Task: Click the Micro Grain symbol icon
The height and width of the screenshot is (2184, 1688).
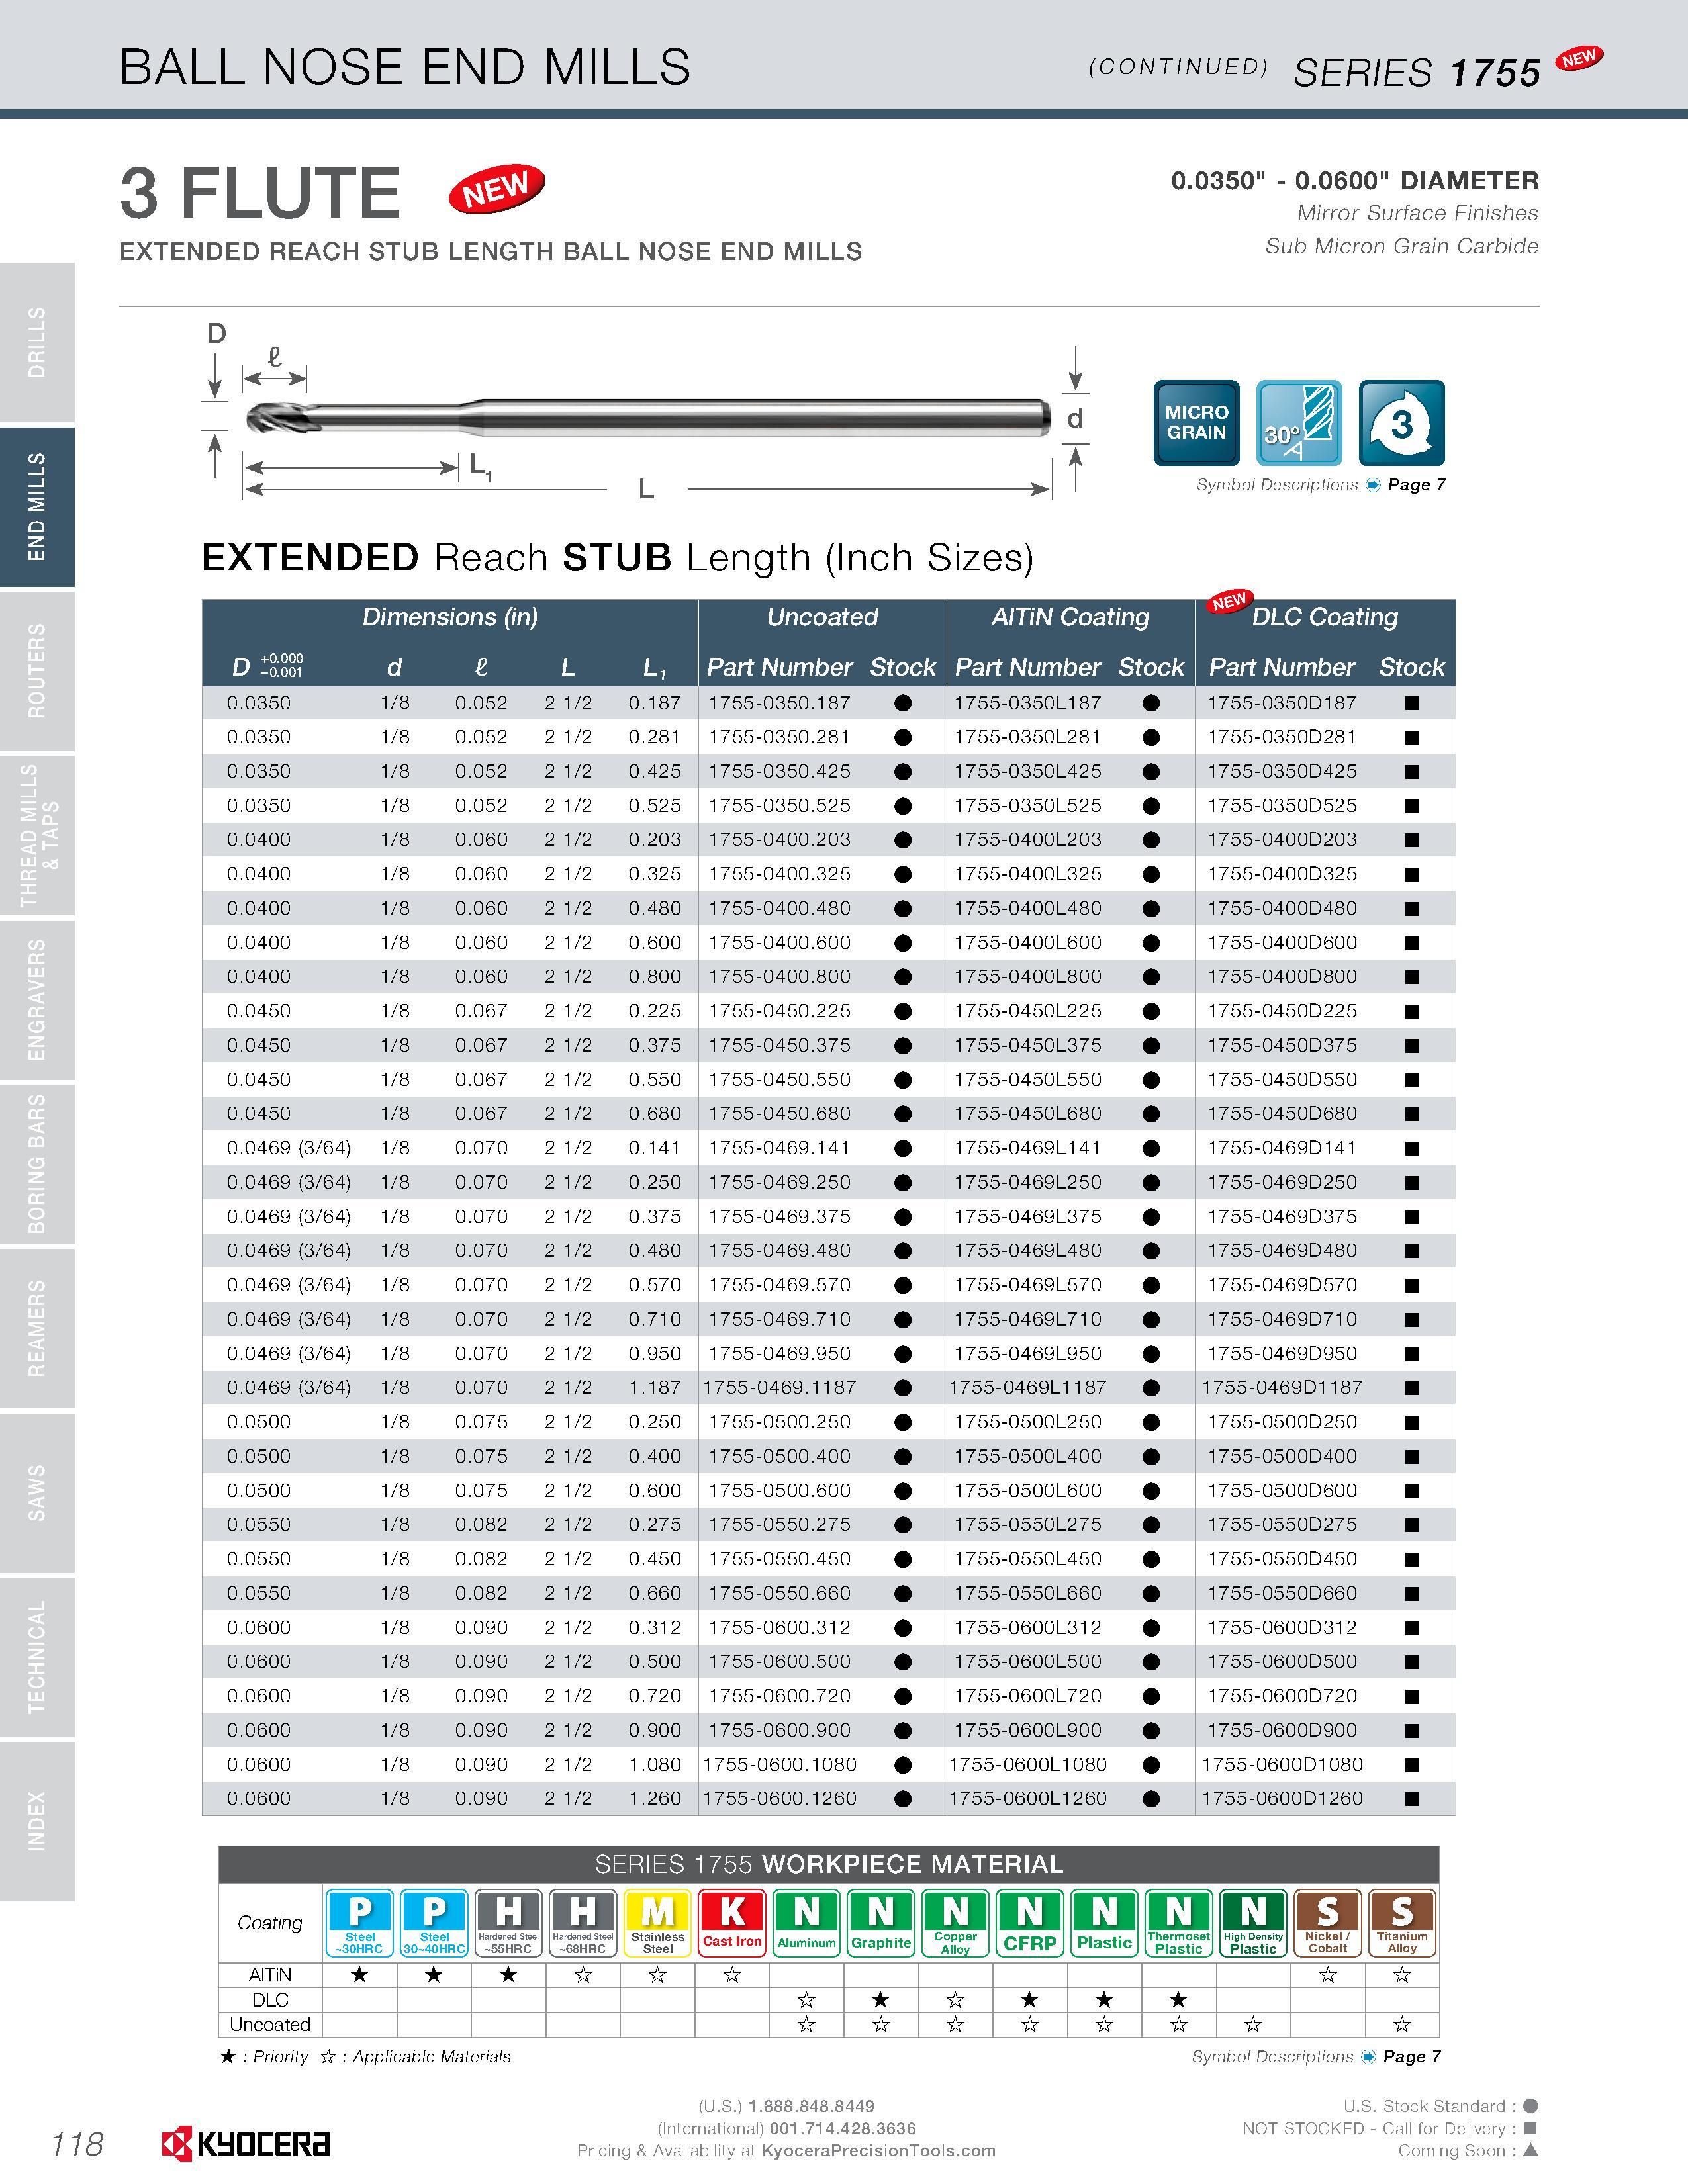Action: point(1196,422)
